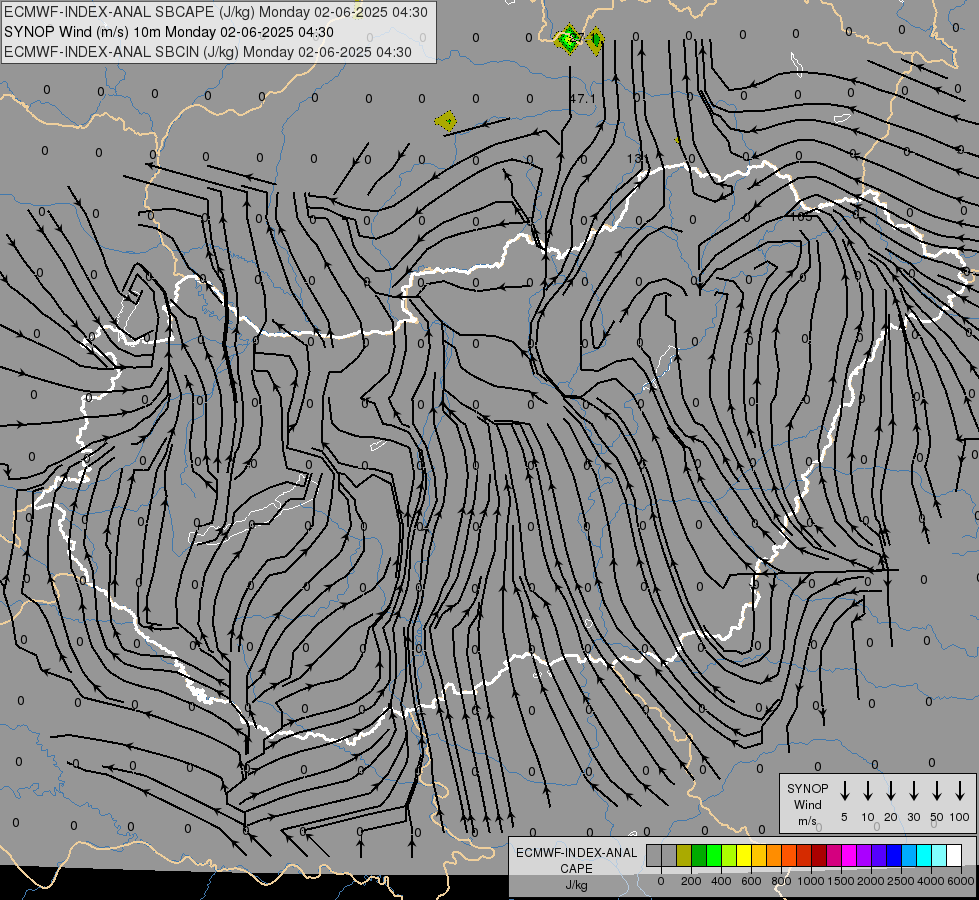Click the 'm/s' unit in wind legend
Image resolution: width=979 pixels, height=900 pixels.
pos(807,821)
